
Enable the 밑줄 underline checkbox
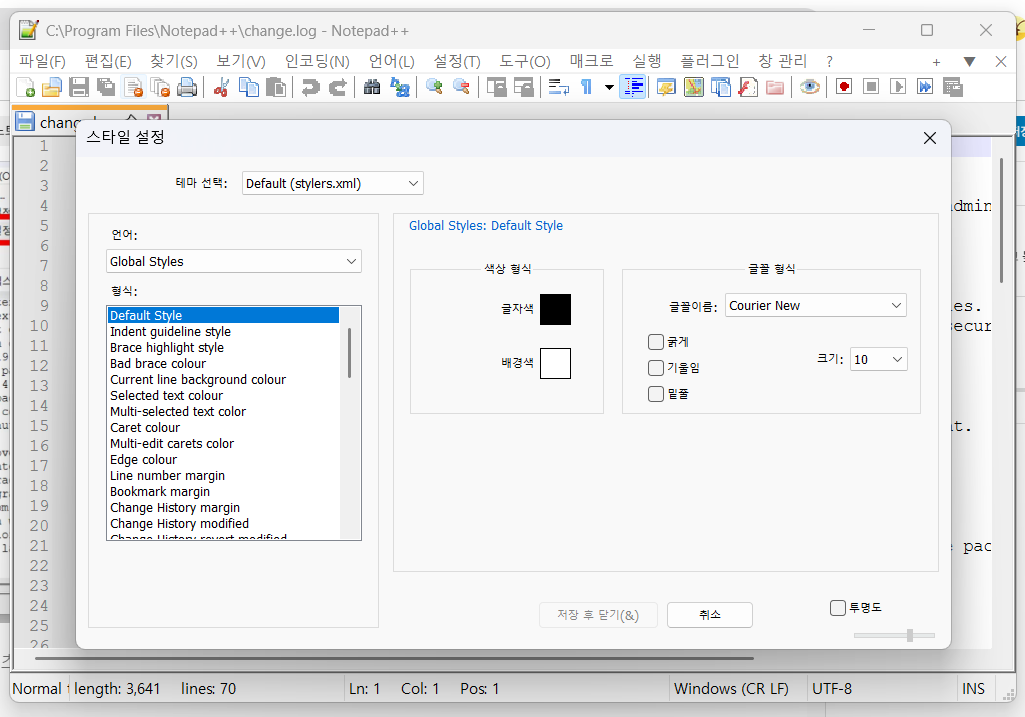656,394
